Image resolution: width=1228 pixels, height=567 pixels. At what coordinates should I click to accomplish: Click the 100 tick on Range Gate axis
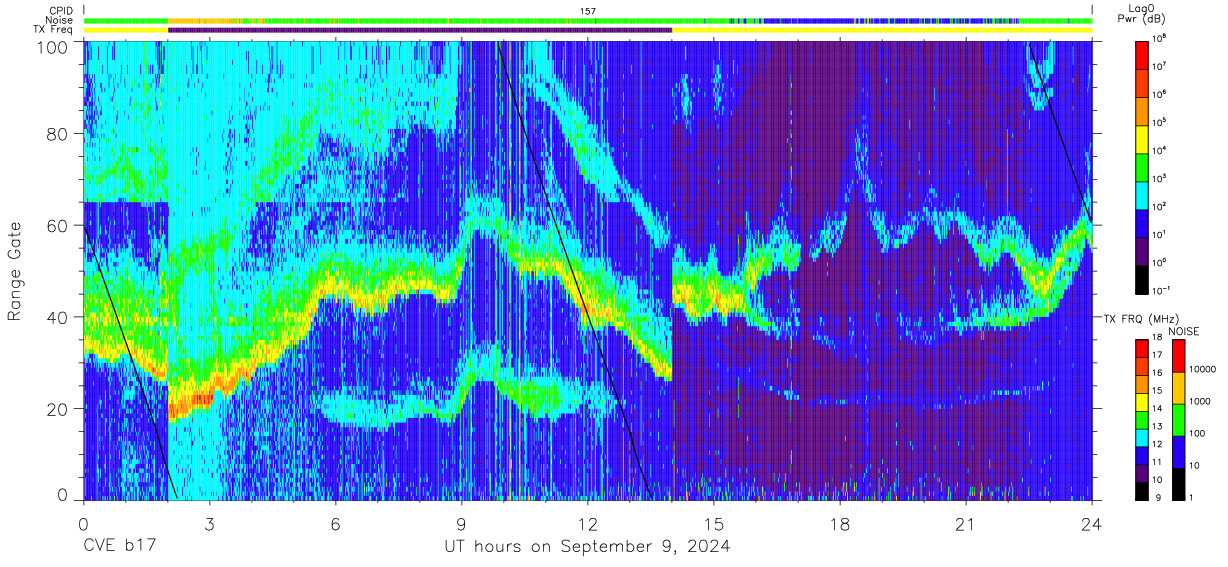pos(54,46)
